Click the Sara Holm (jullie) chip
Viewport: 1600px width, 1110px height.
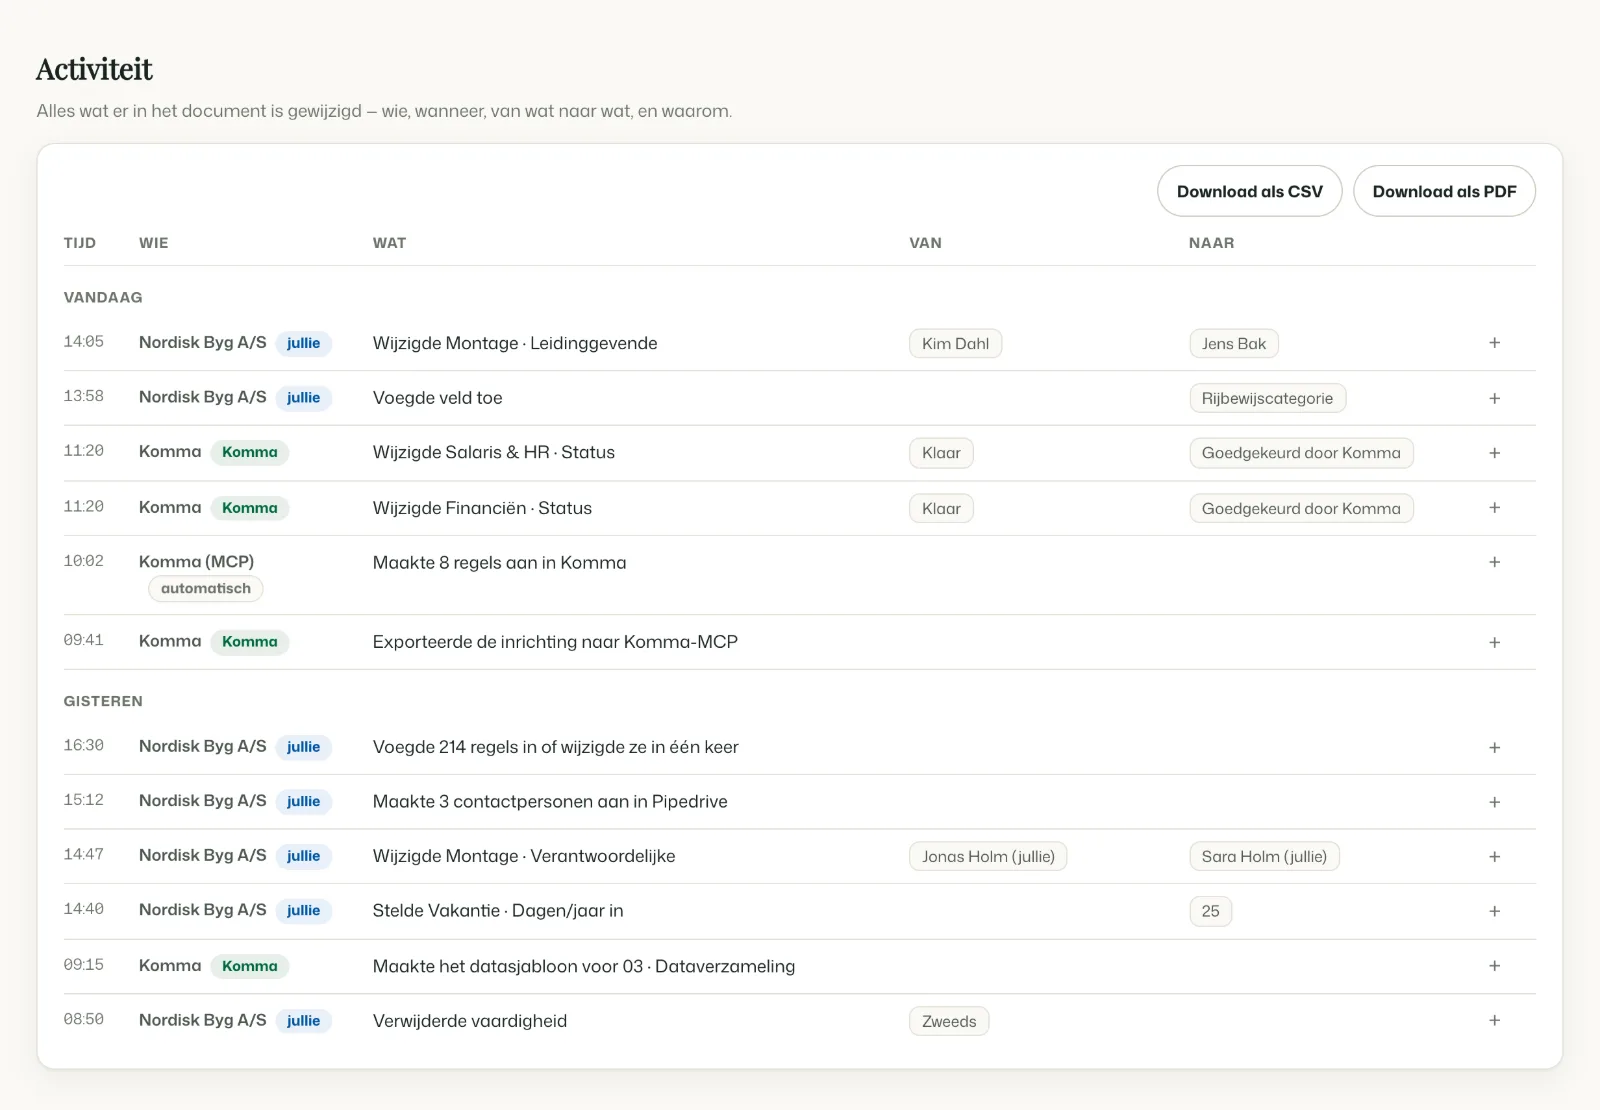[1264, 856]
